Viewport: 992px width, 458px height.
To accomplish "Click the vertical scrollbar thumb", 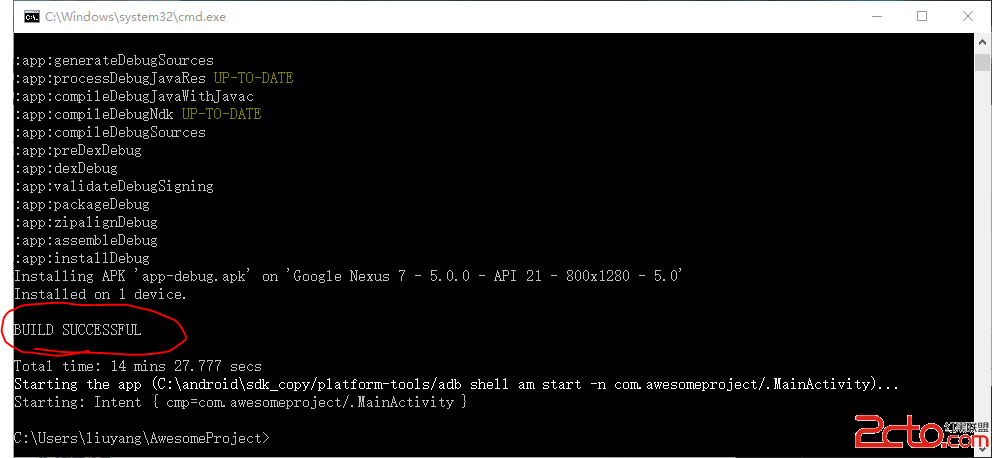I will (982, 63).
